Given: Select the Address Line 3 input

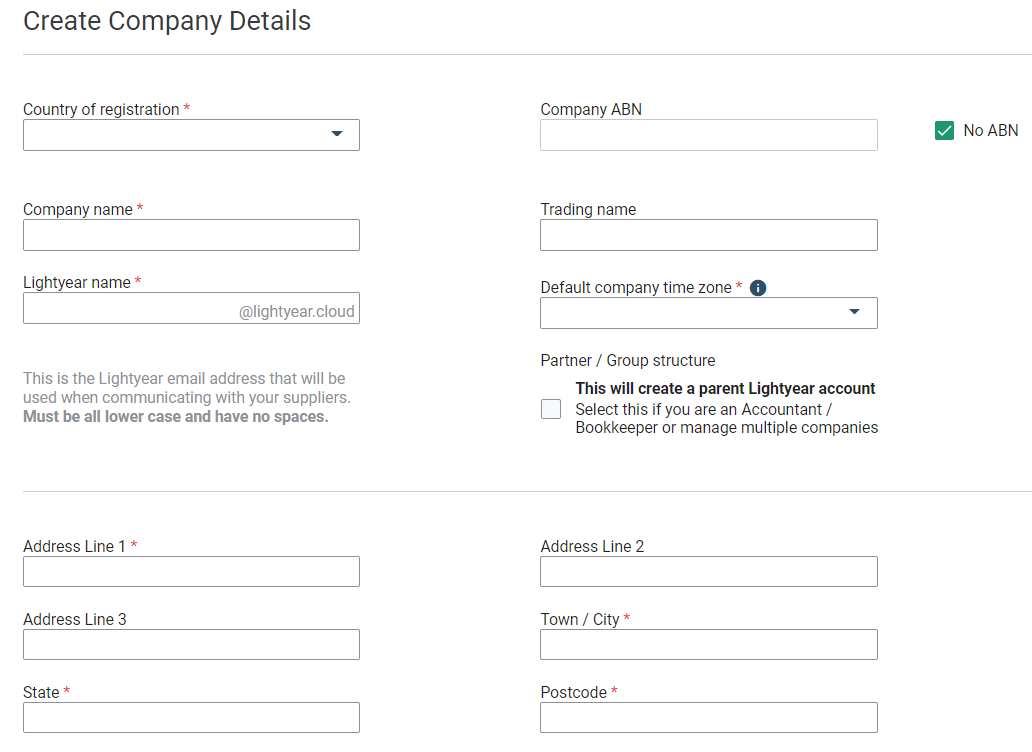Looking at the screenshot, I should coord(191,644).
